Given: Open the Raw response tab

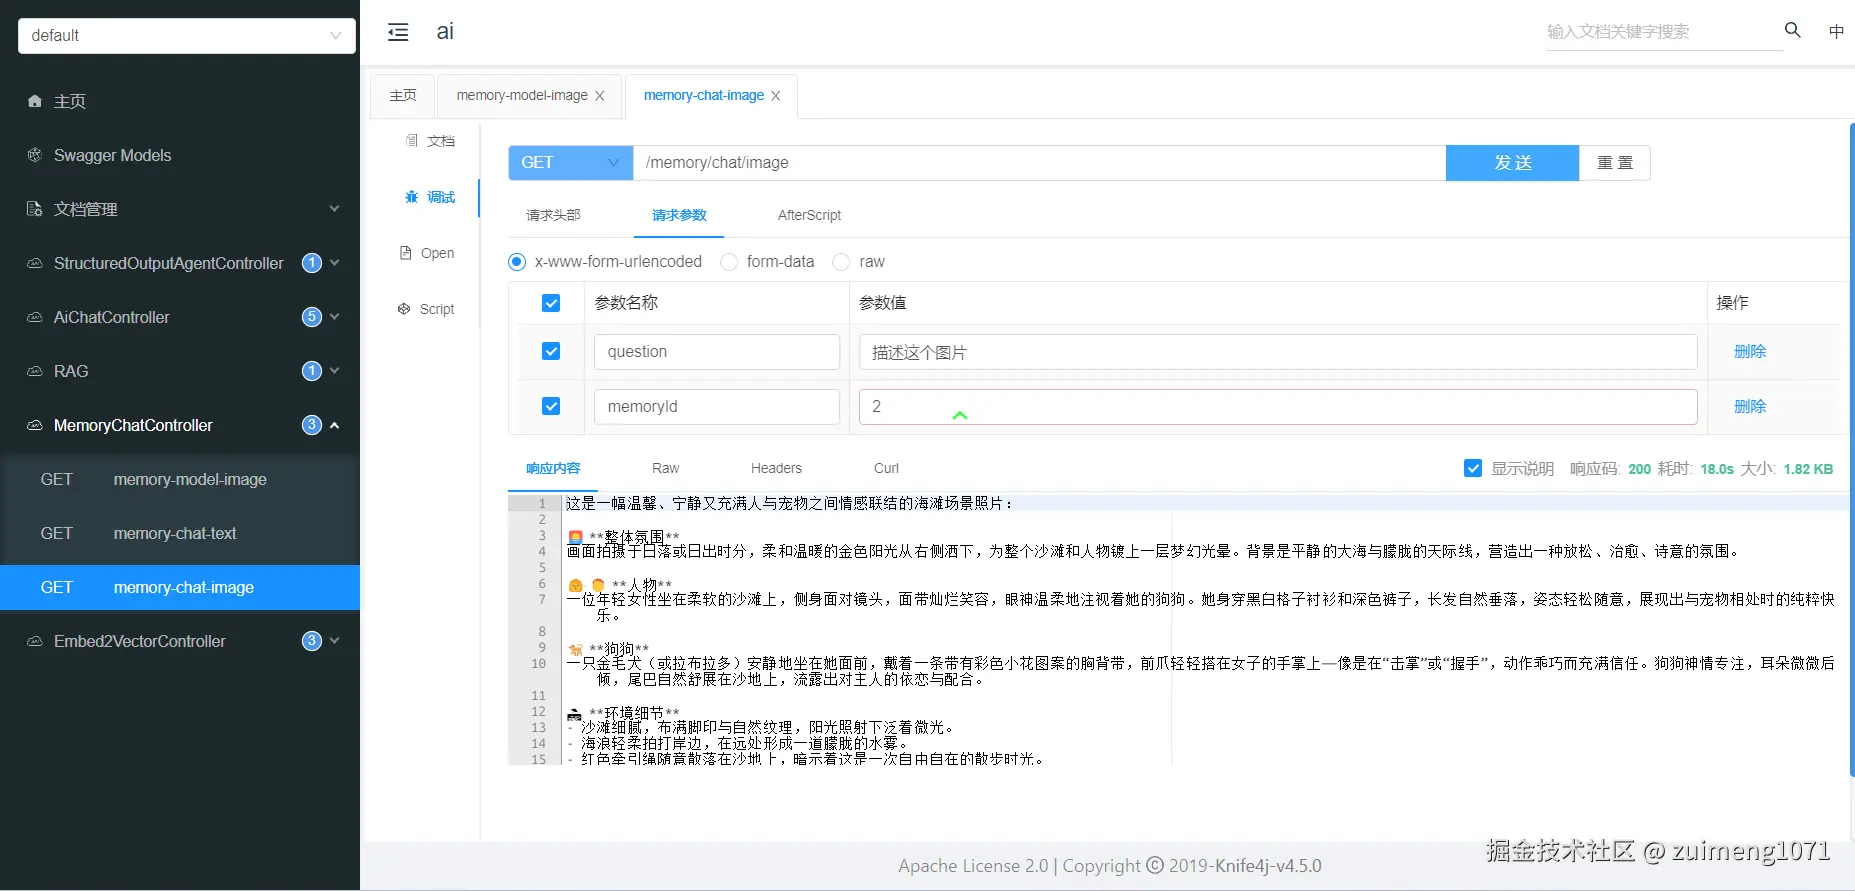Looking at the screenshot, I should pos(665,468).
